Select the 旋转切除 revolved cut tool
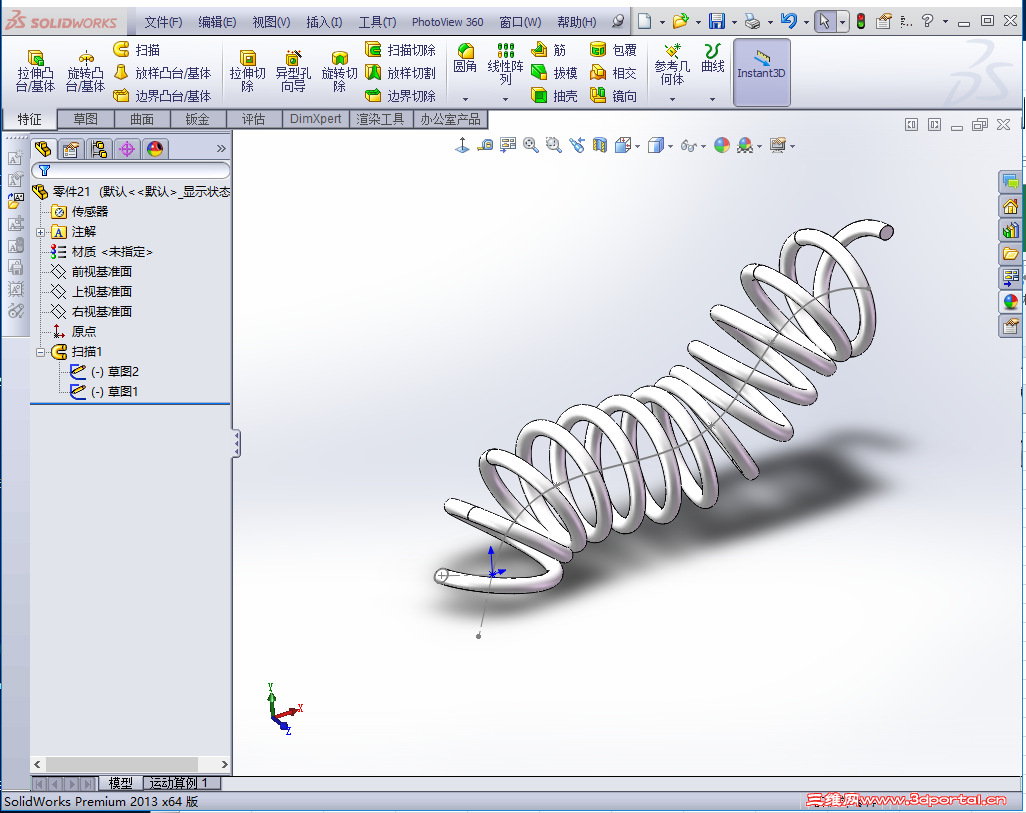Viewport: 1026px width, 813px height. 339,71
